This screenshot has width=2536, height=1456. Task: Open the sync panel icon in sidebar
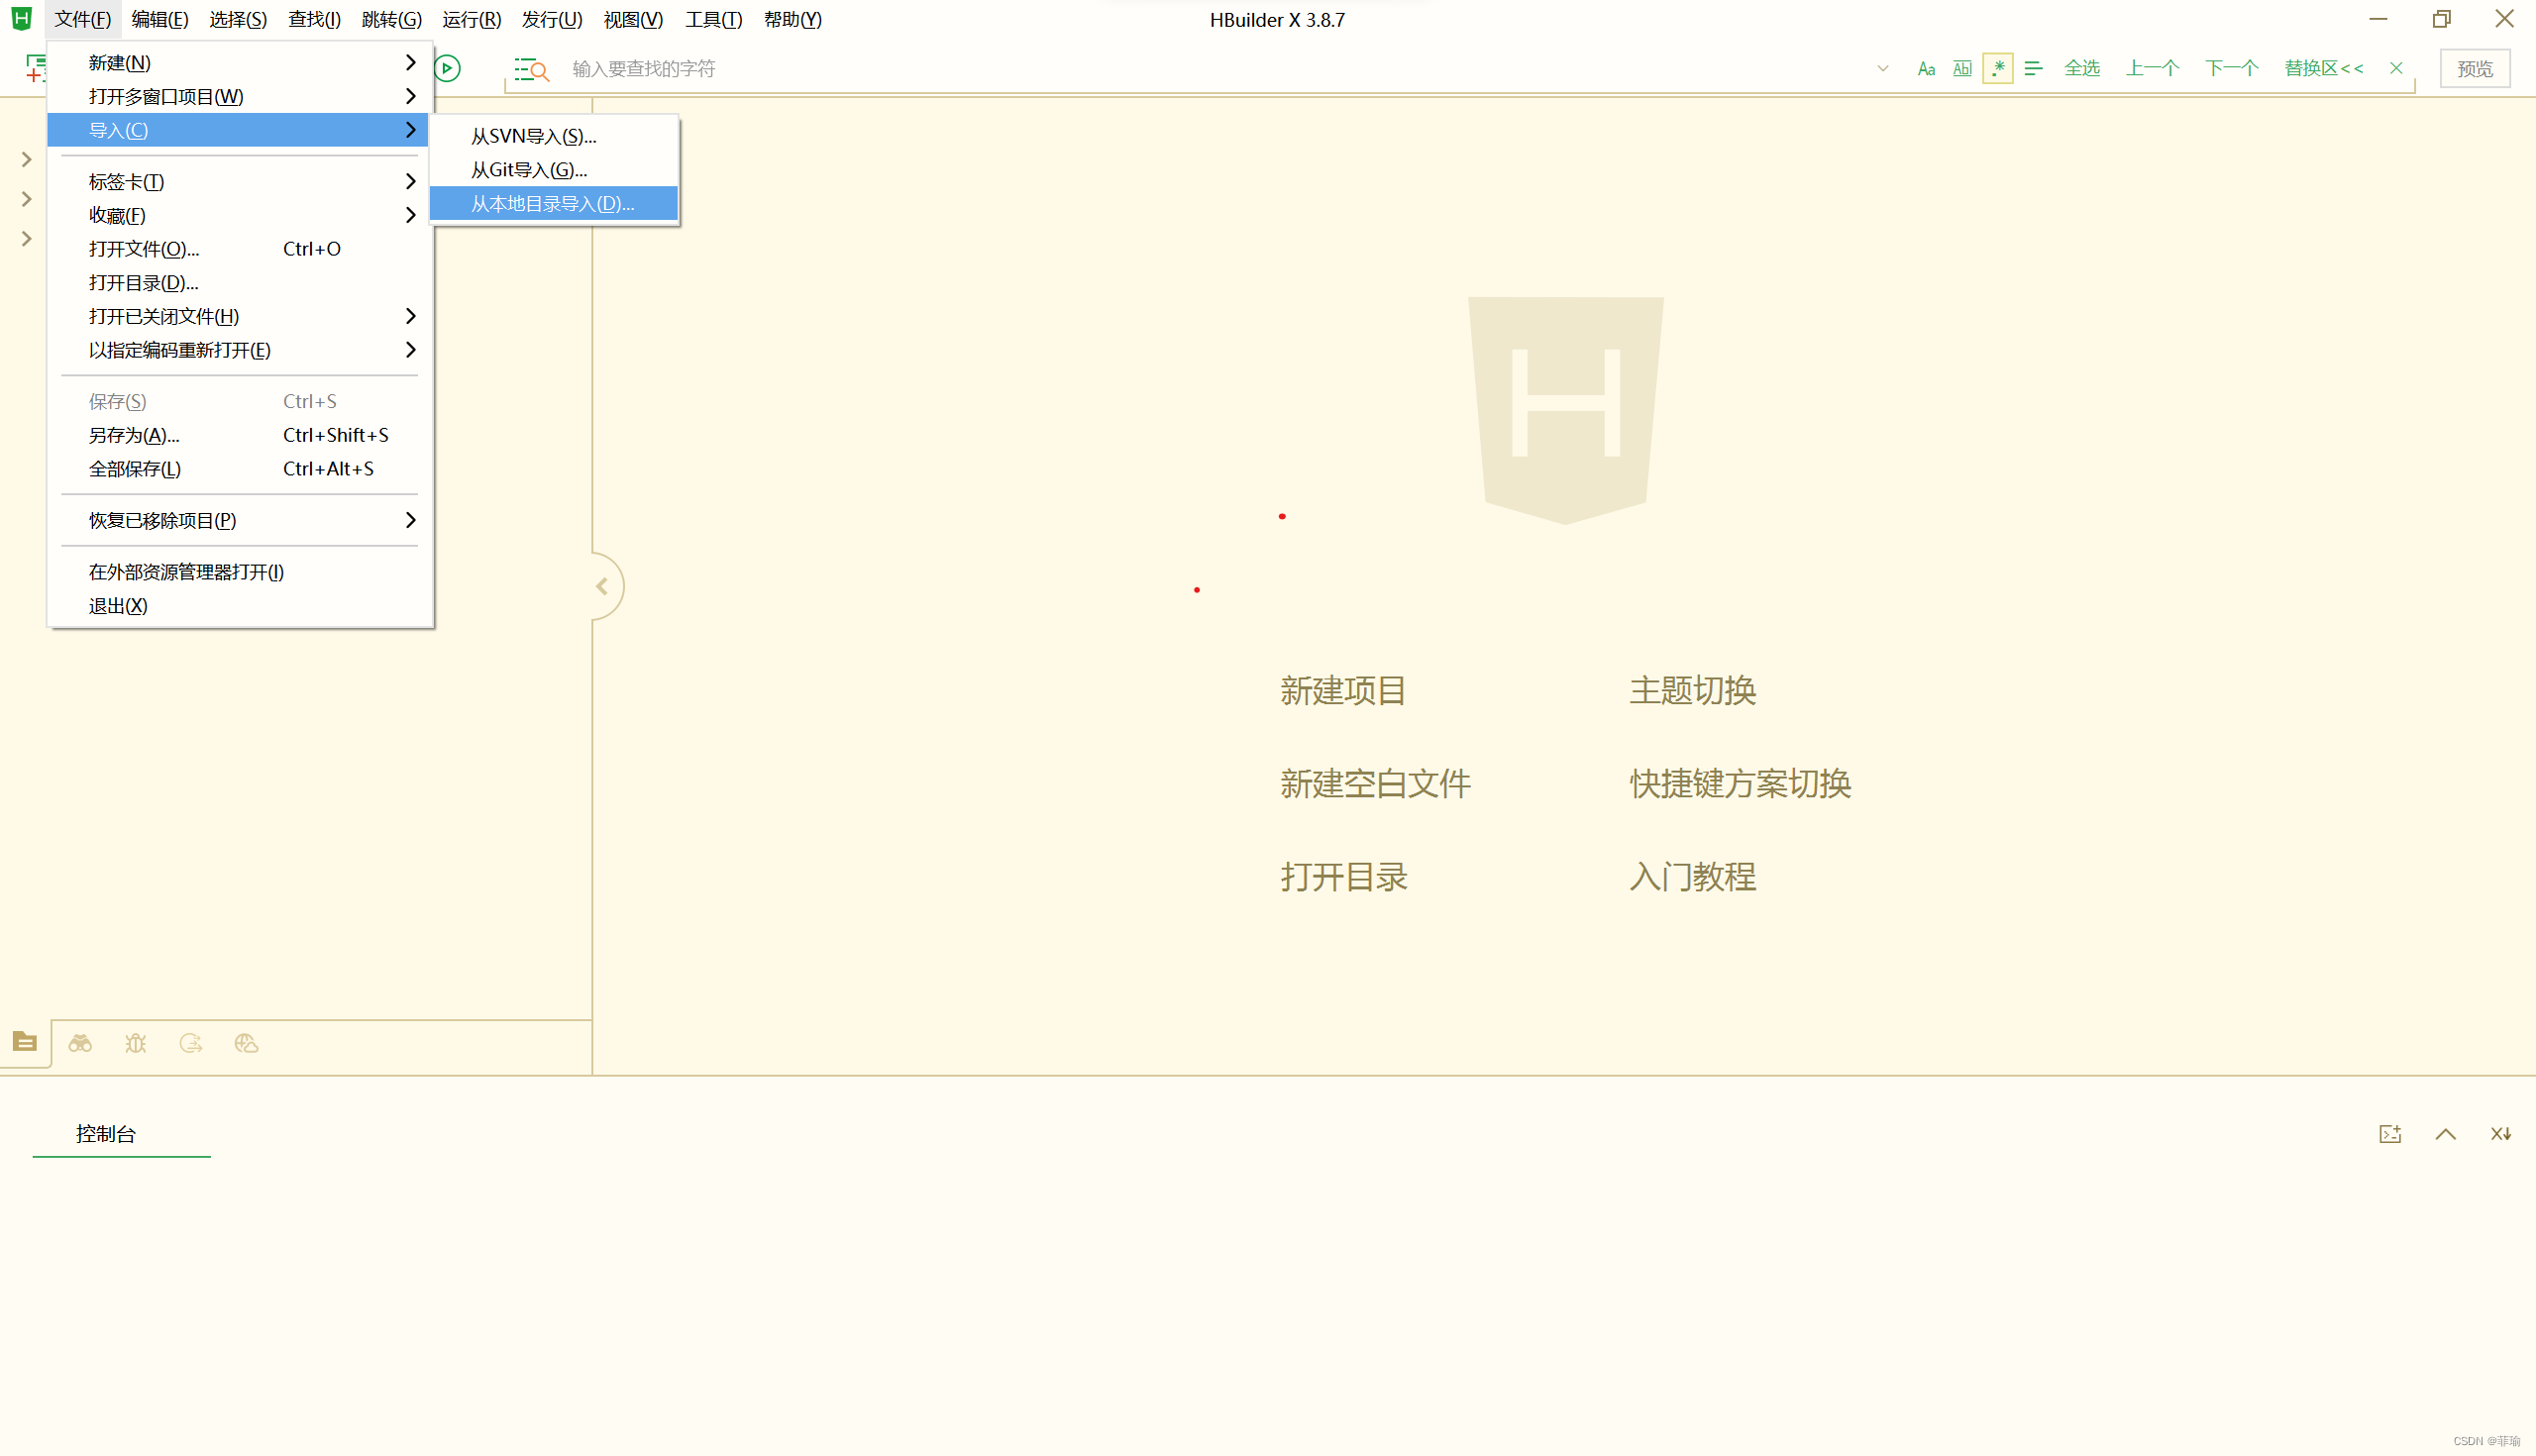pyautogui.click(x=191, y=1043)
